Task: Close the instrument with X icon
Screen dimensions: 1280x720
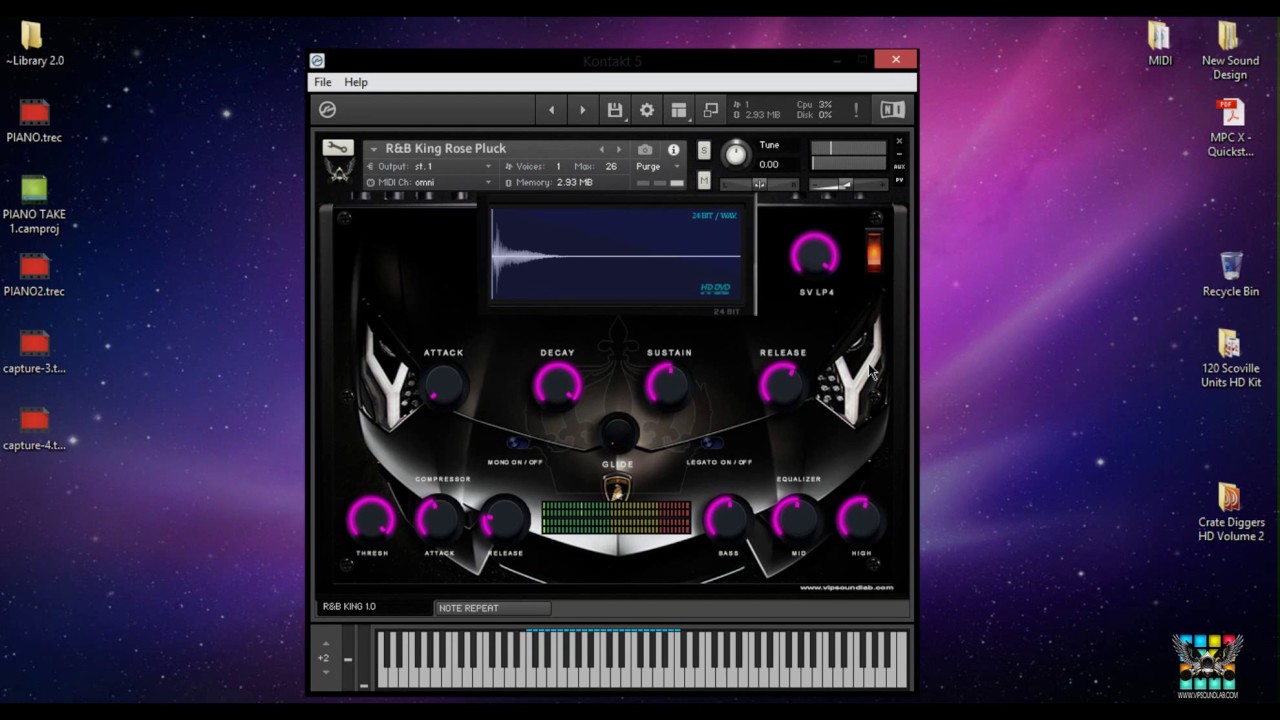Action: [899, 142]
